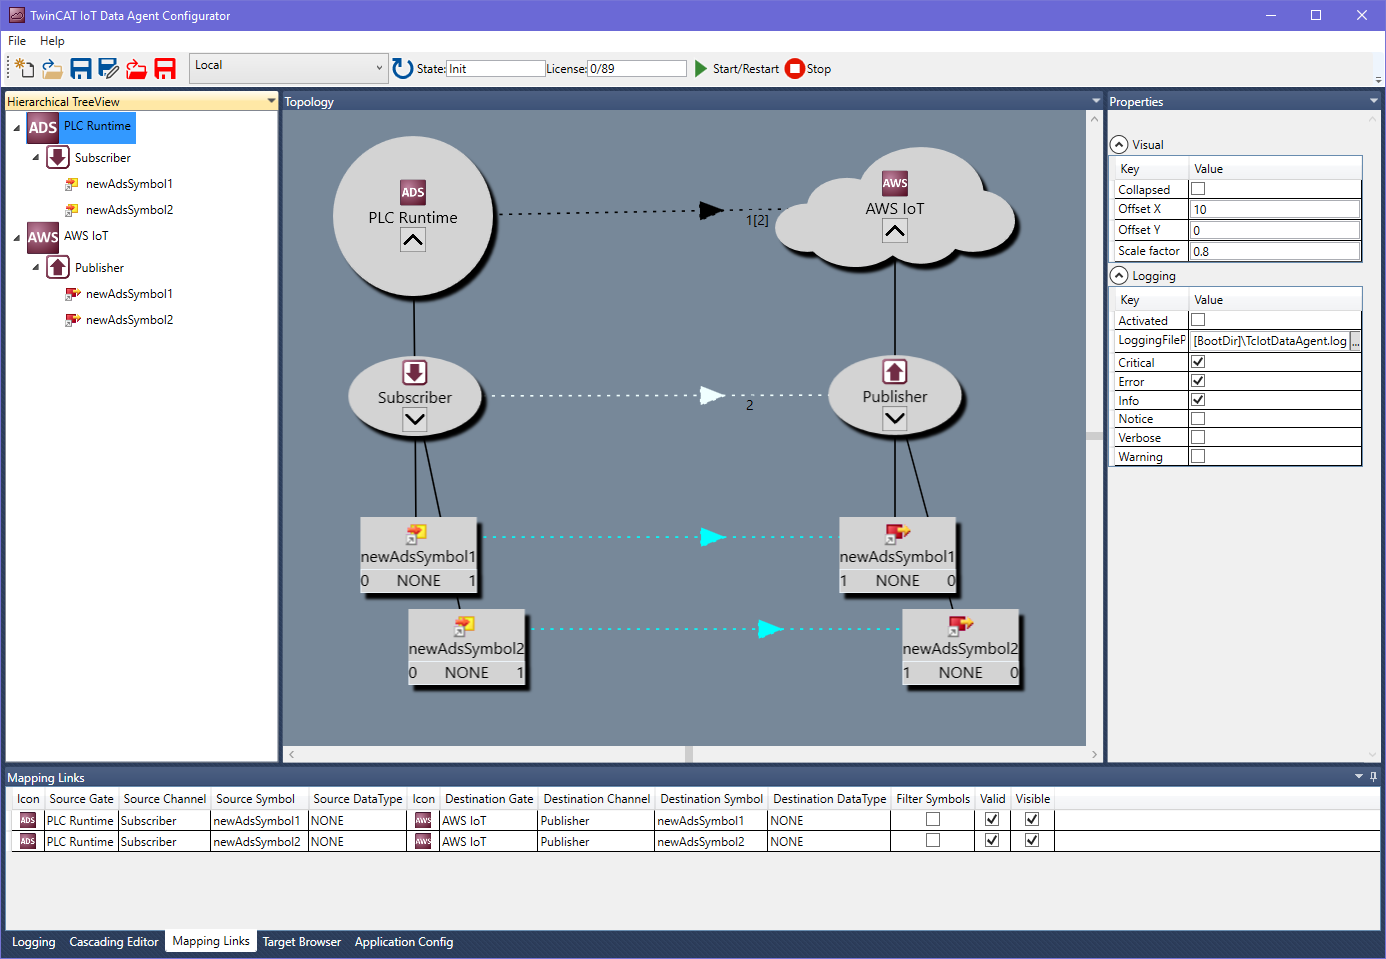Click the Publisher arrow icon in tree
Screen dimensions: 1386x959
58,267
